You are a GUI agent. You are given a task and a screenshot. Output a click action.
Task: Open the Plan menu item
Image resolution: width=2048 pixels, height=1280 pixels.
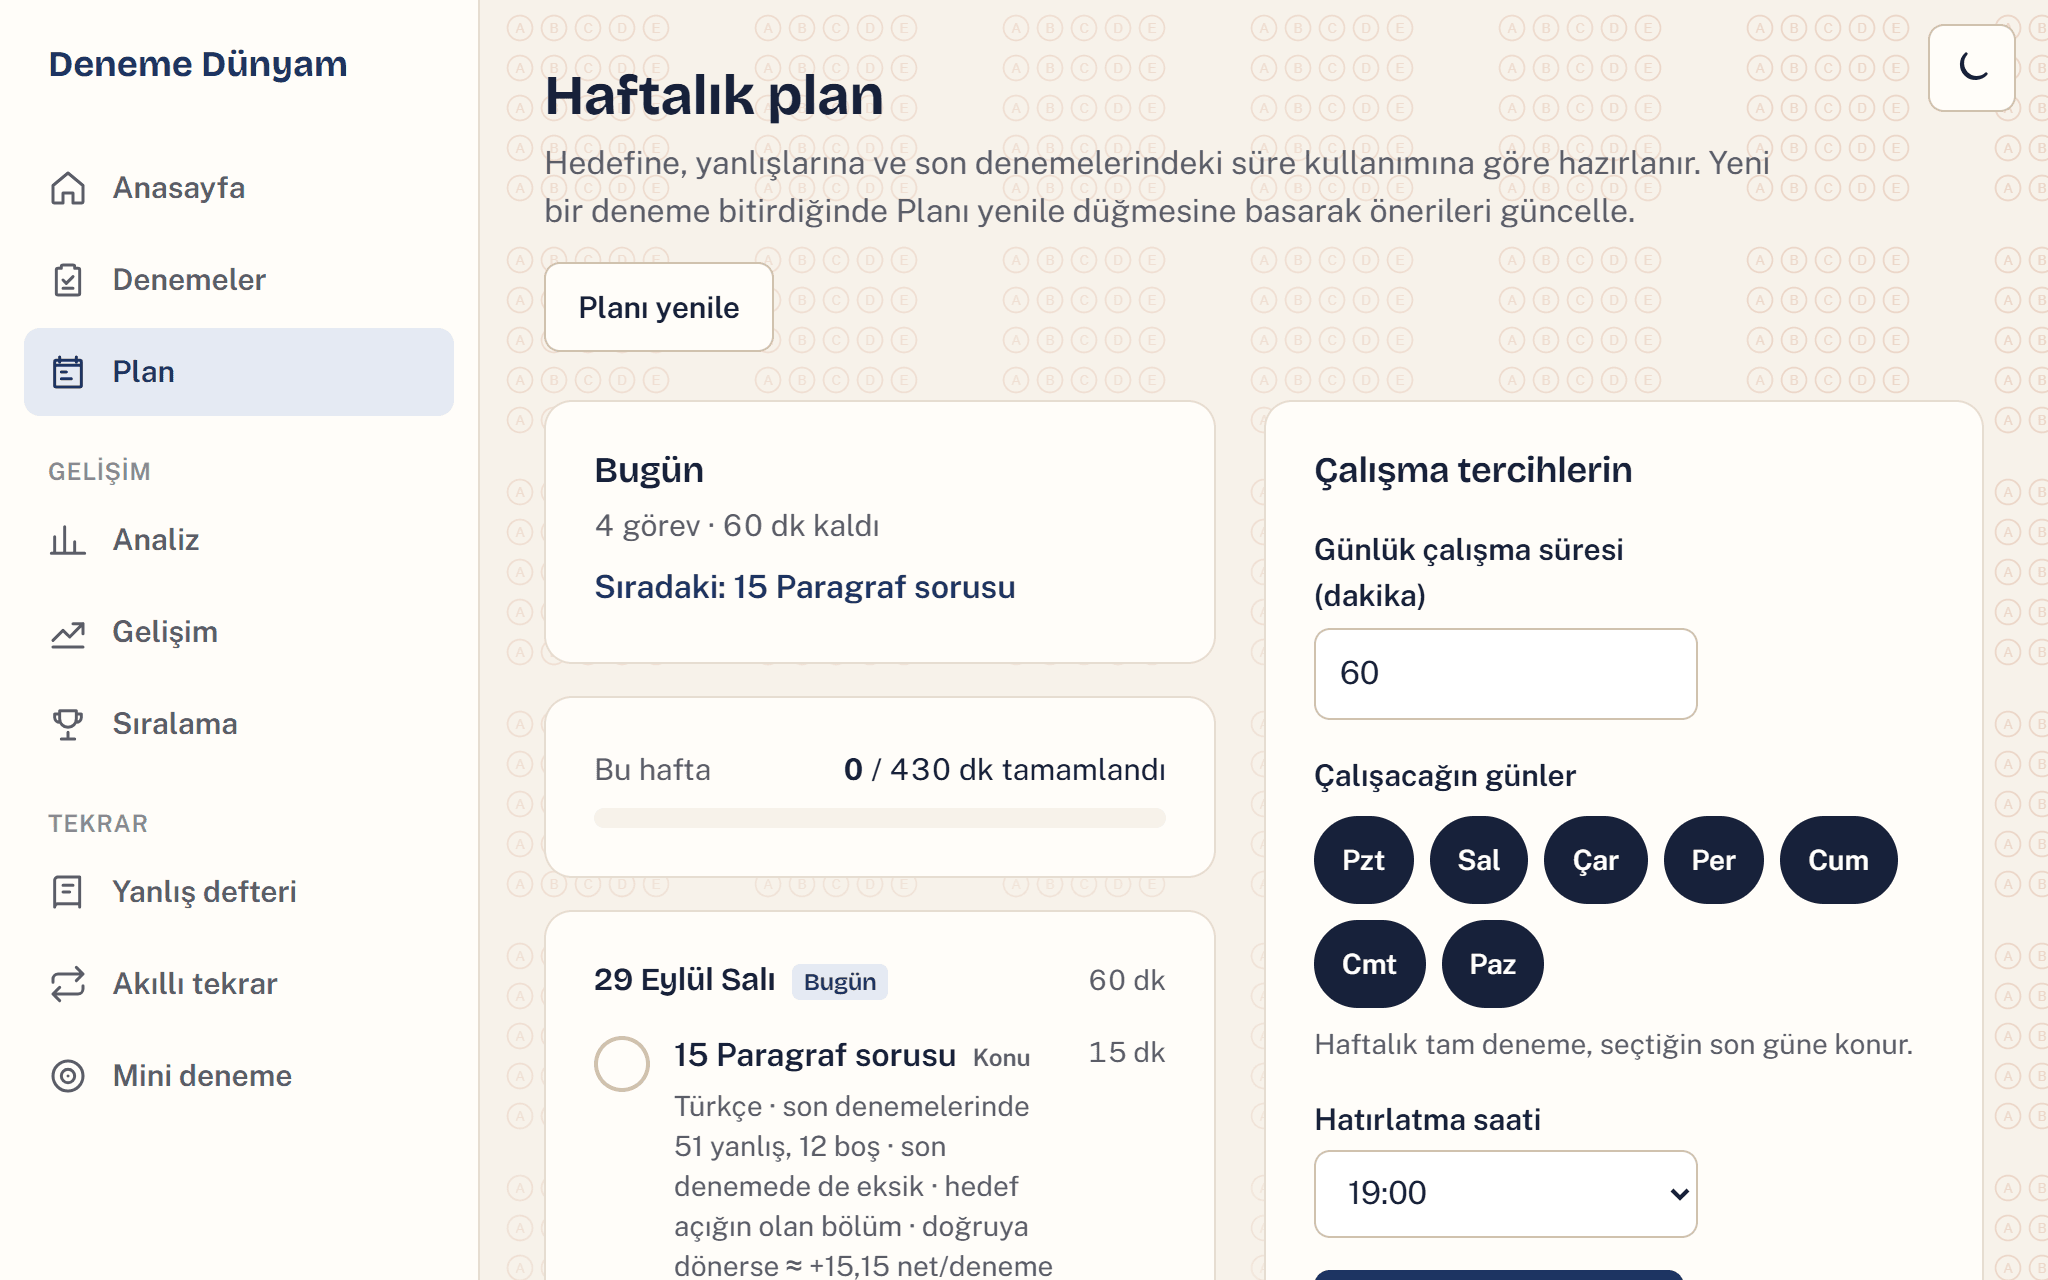tap(239, 372)
